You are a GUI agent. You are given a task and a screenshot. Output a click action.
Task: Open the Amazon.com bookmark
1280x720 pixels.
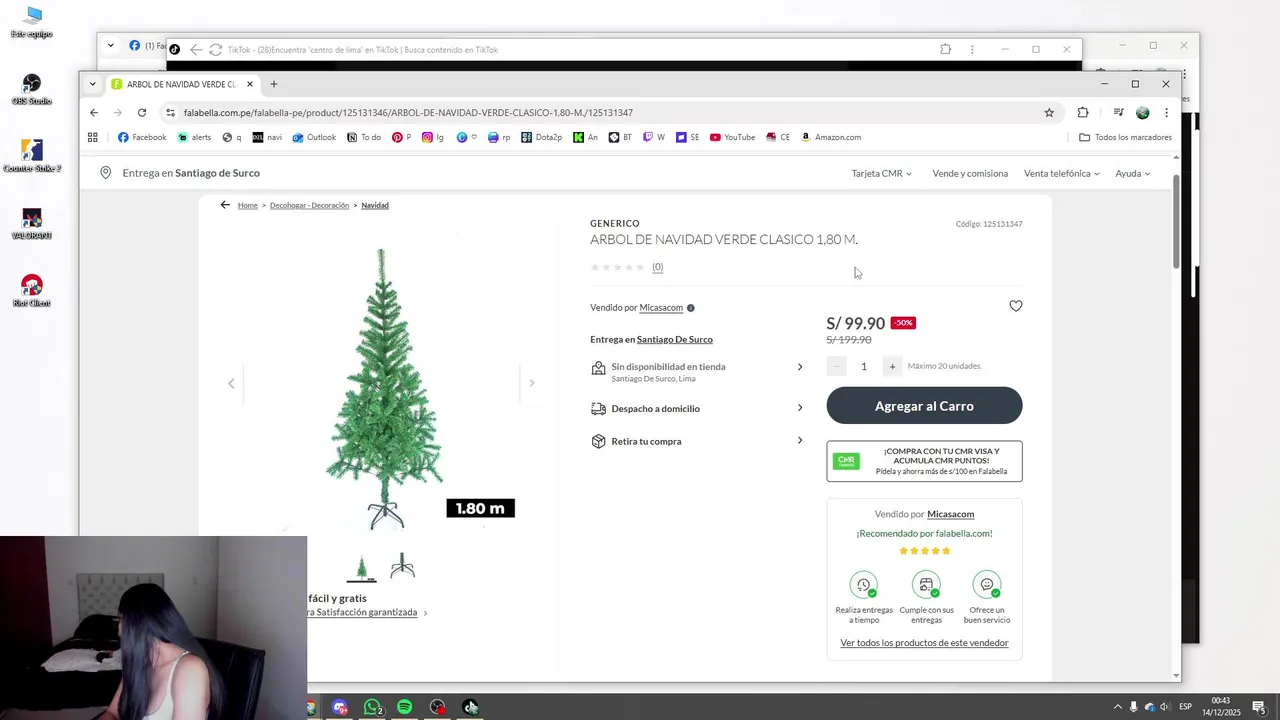(831, 137)
